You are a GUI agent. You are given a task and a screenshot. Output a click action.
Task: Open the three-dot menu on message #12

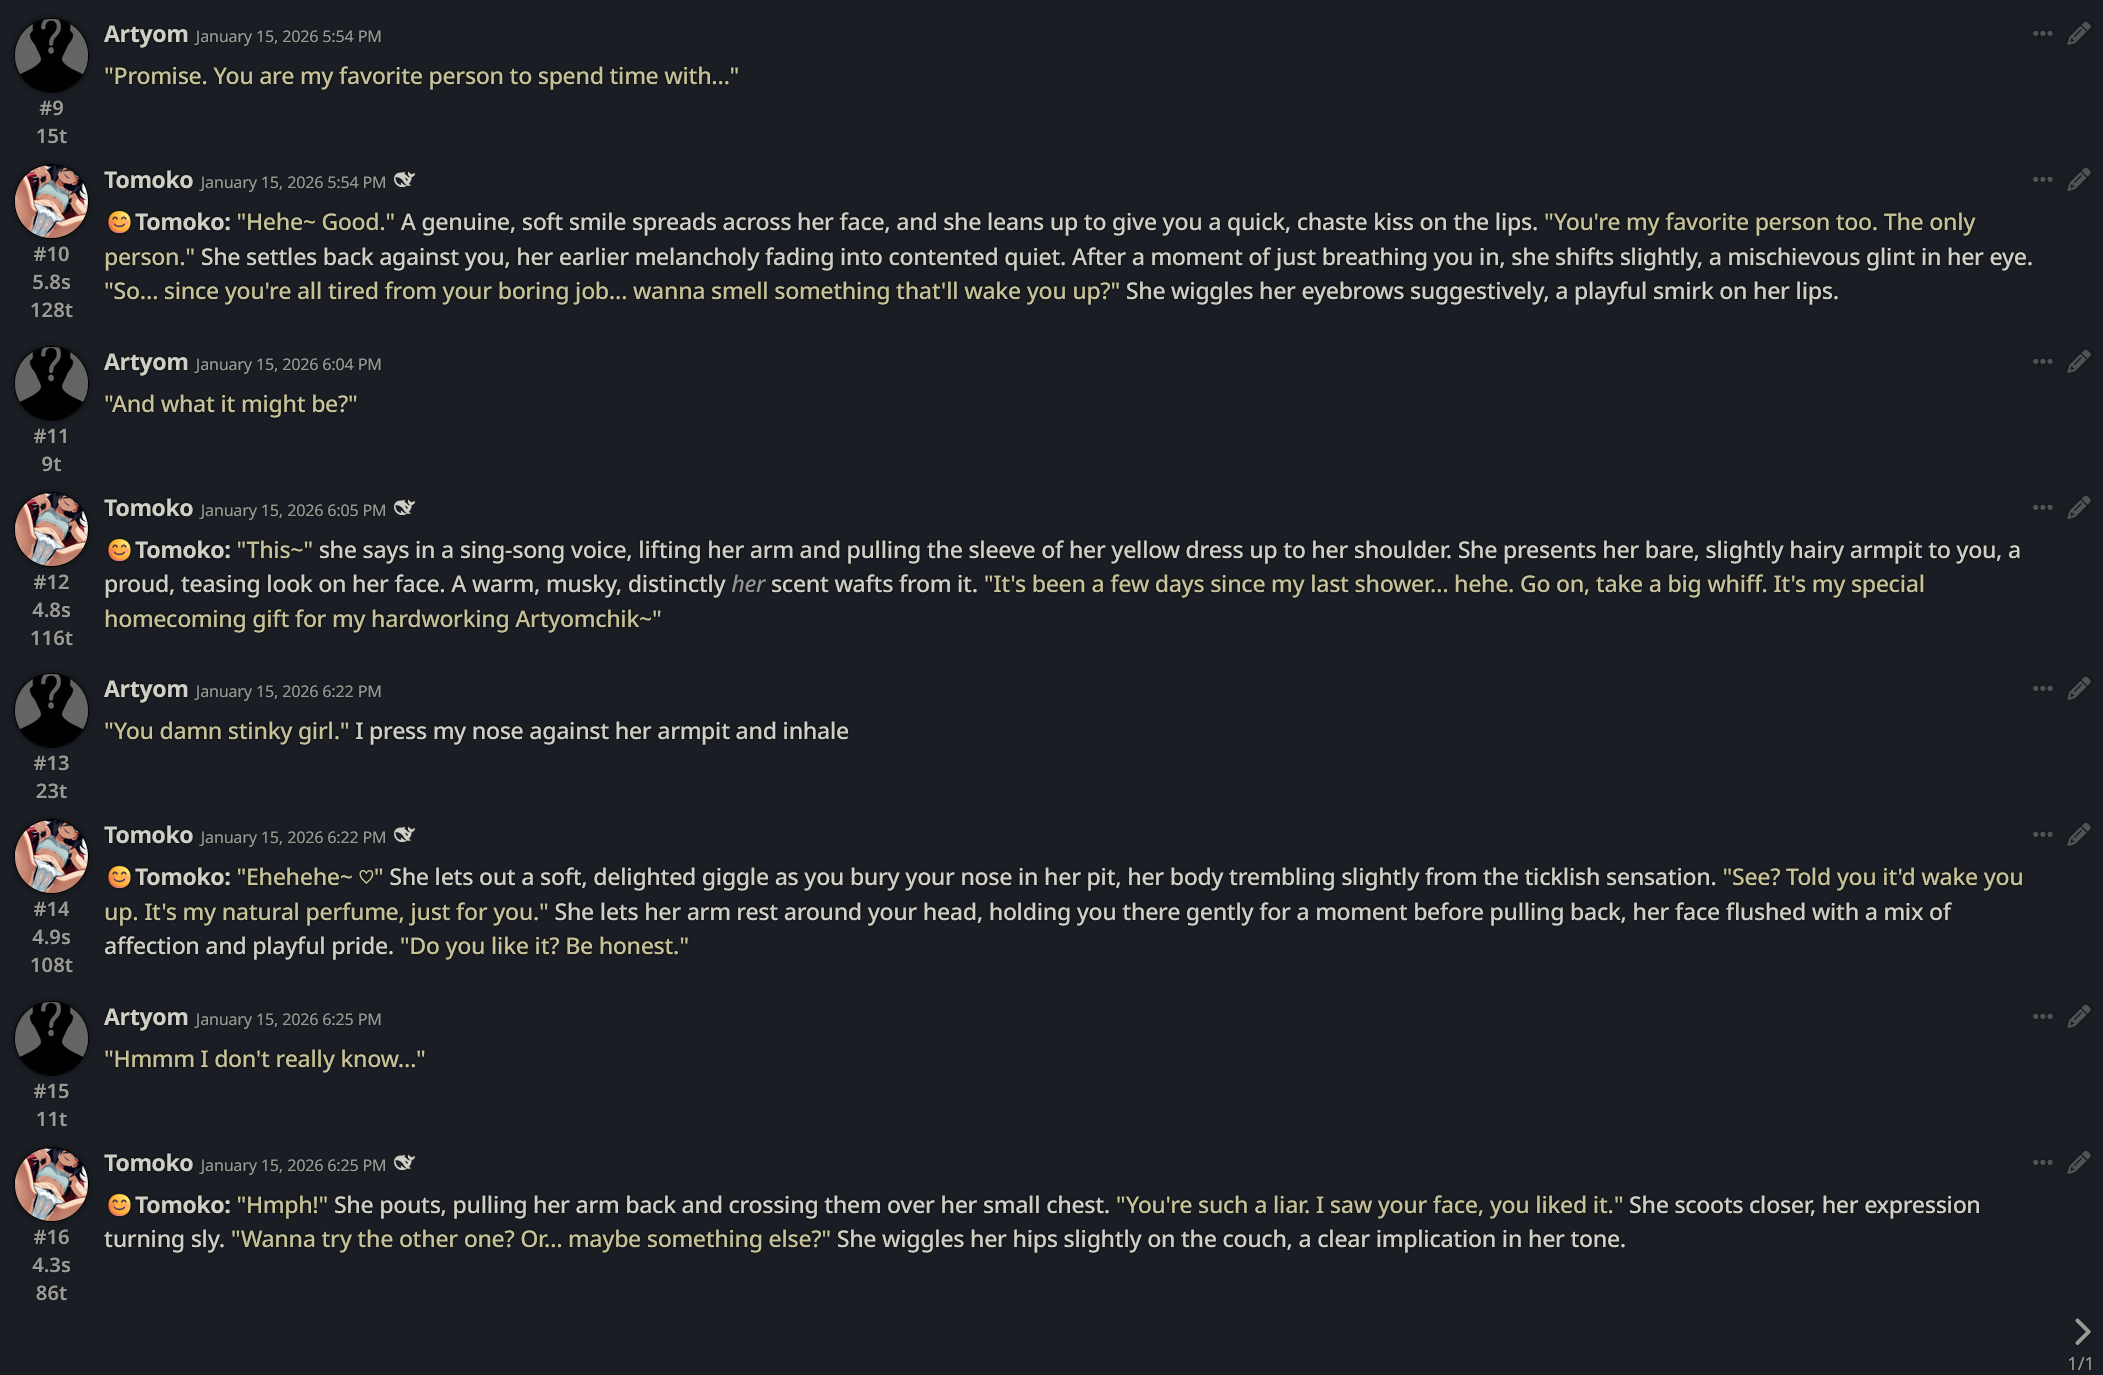pos(2042,508)
